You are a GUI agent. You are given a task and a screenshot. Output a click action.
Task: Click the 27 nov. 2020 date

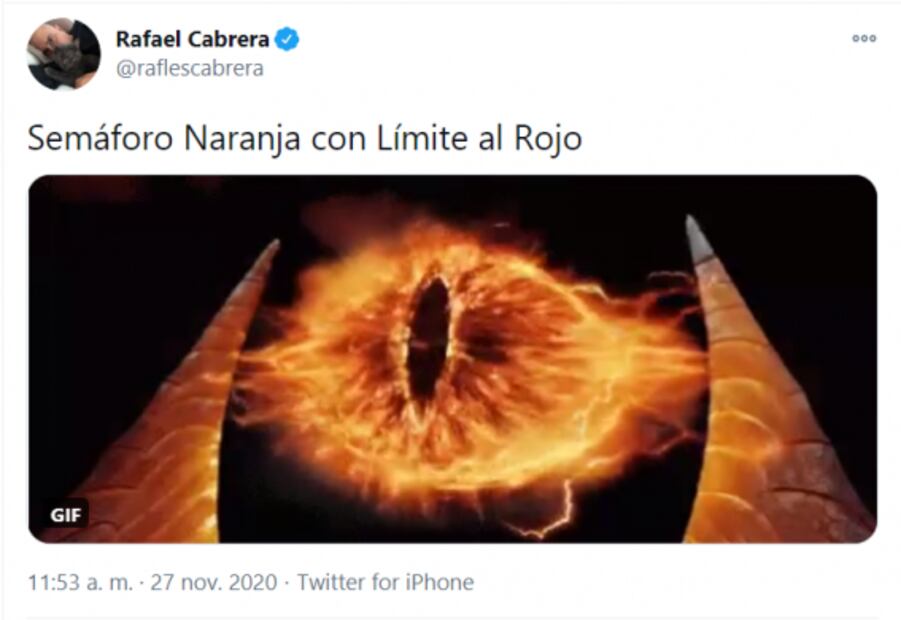214,582
